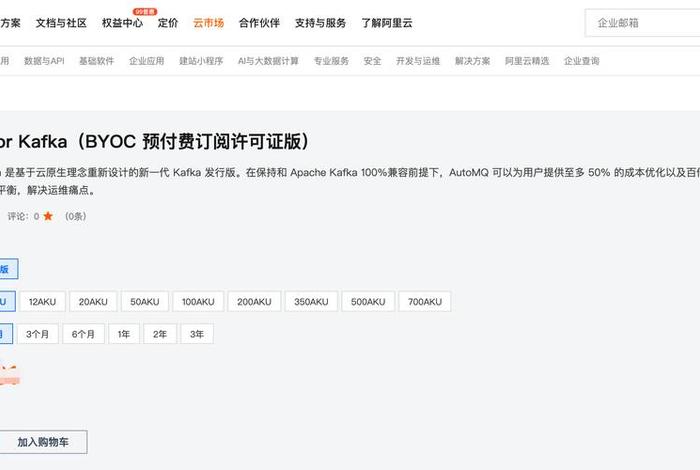This screenshot has width=700, height=470.
Task: Choose the 3个月 duration
Action: pos(38,334)
